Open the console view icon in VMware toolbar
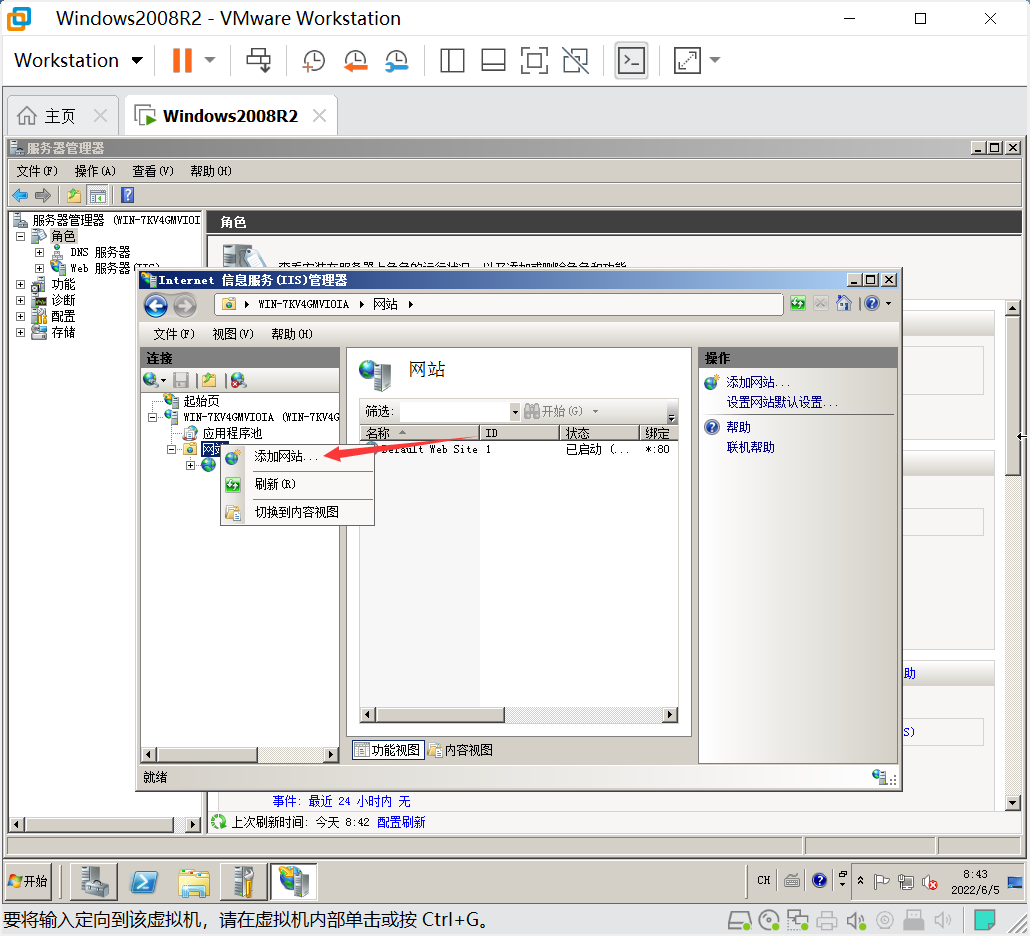This screenshot has height=936, width=1030. click(631, 60)
